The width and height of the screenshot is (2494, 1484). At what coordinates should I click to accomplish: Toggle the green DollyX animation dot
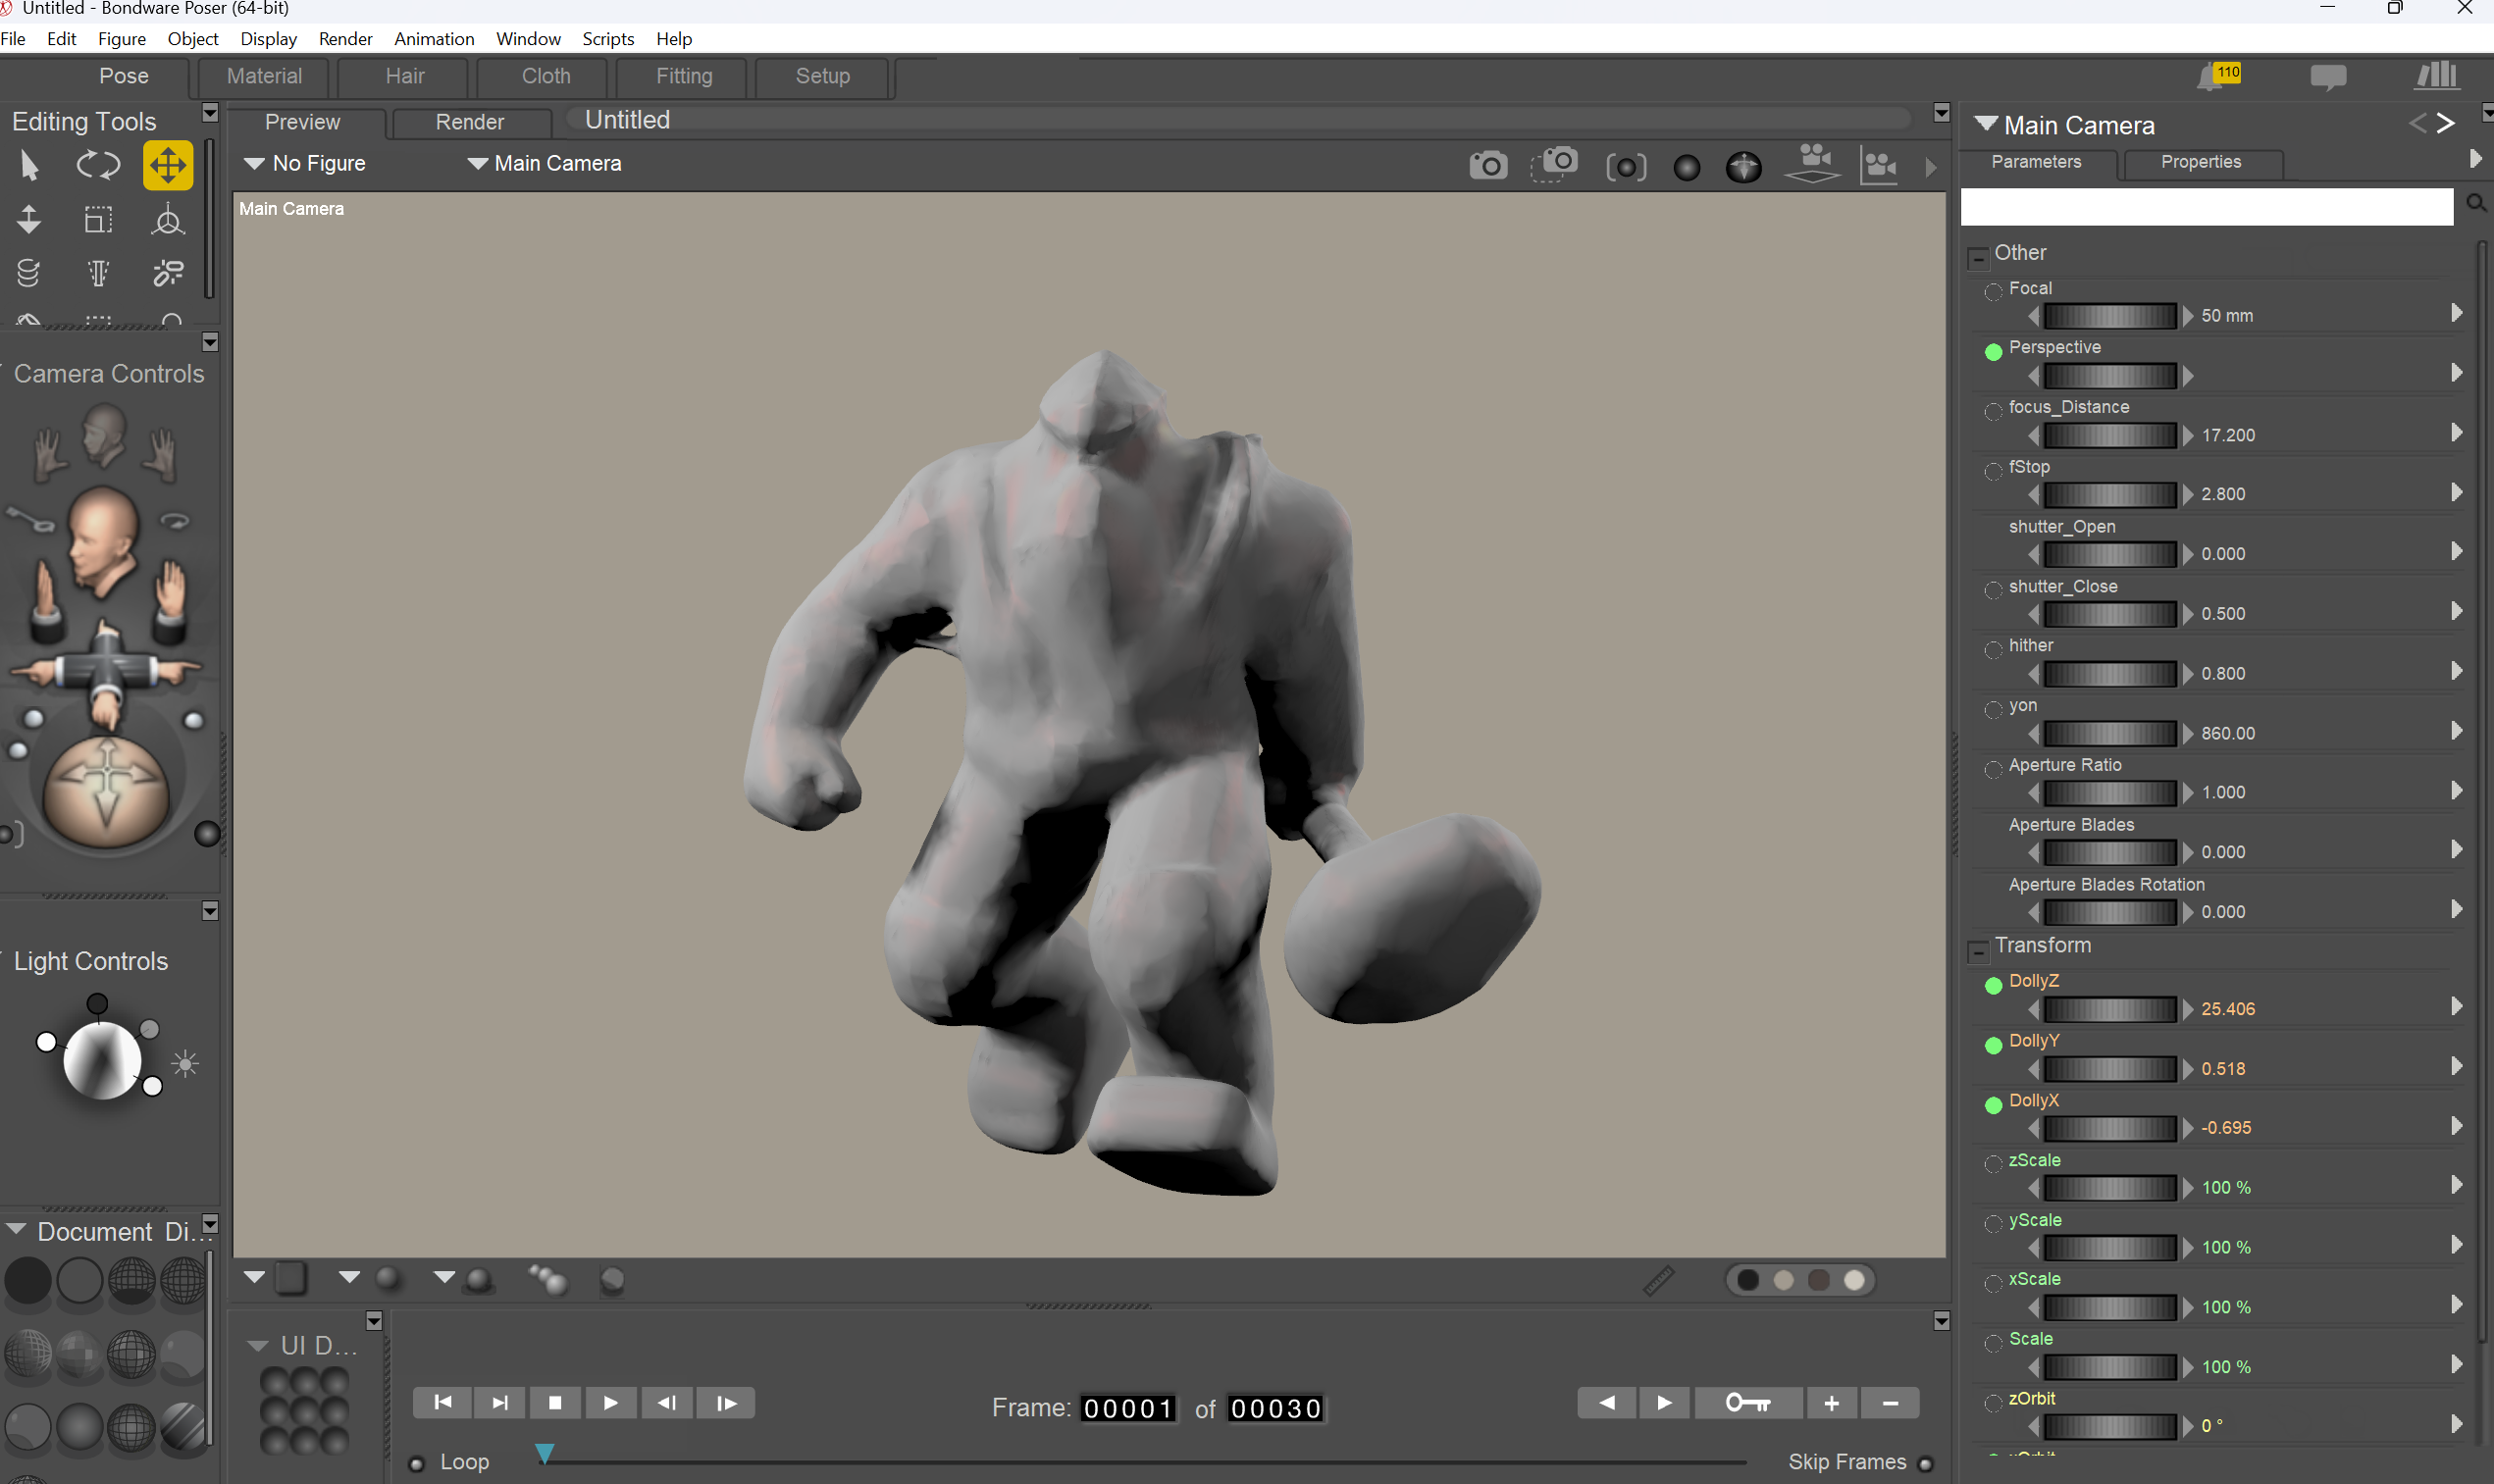[x=1993, y=1105]
